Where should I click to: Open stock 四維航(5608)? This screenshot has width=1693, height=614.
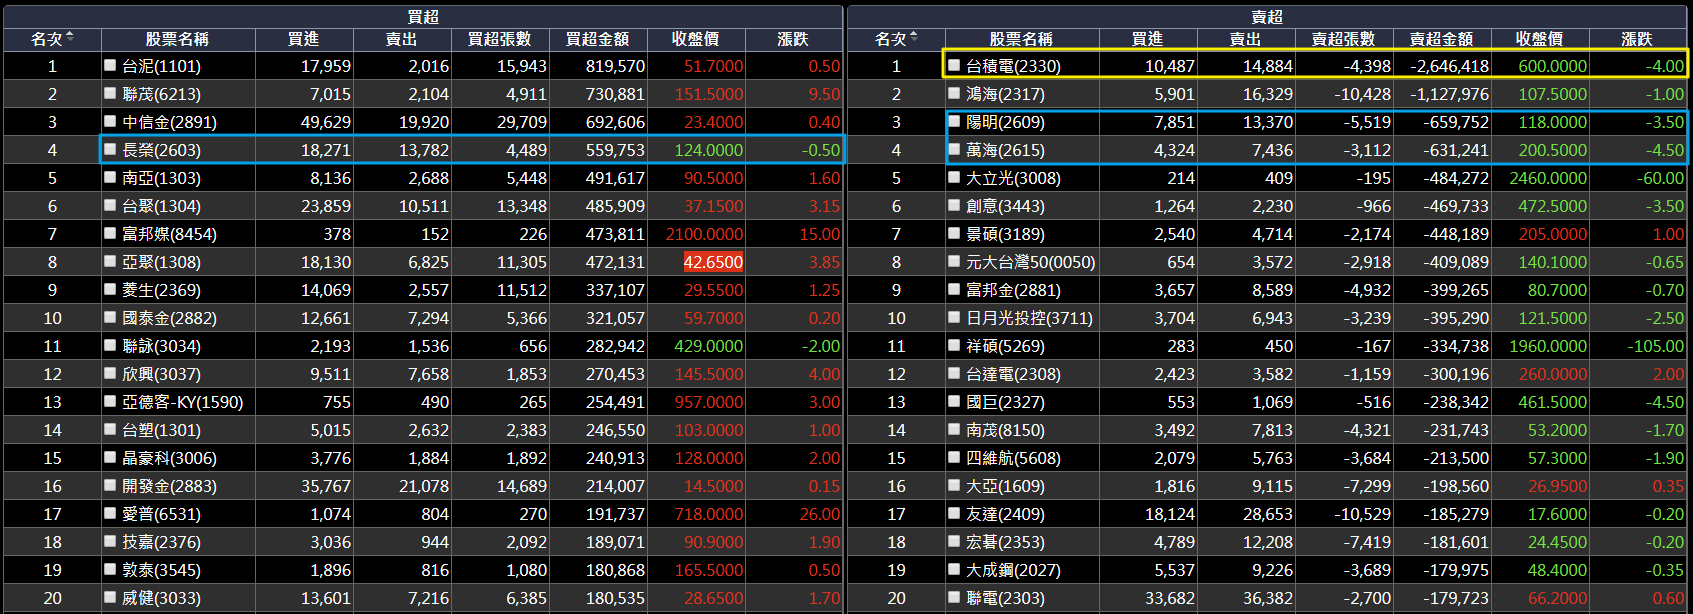click(x=1013, y=458)
